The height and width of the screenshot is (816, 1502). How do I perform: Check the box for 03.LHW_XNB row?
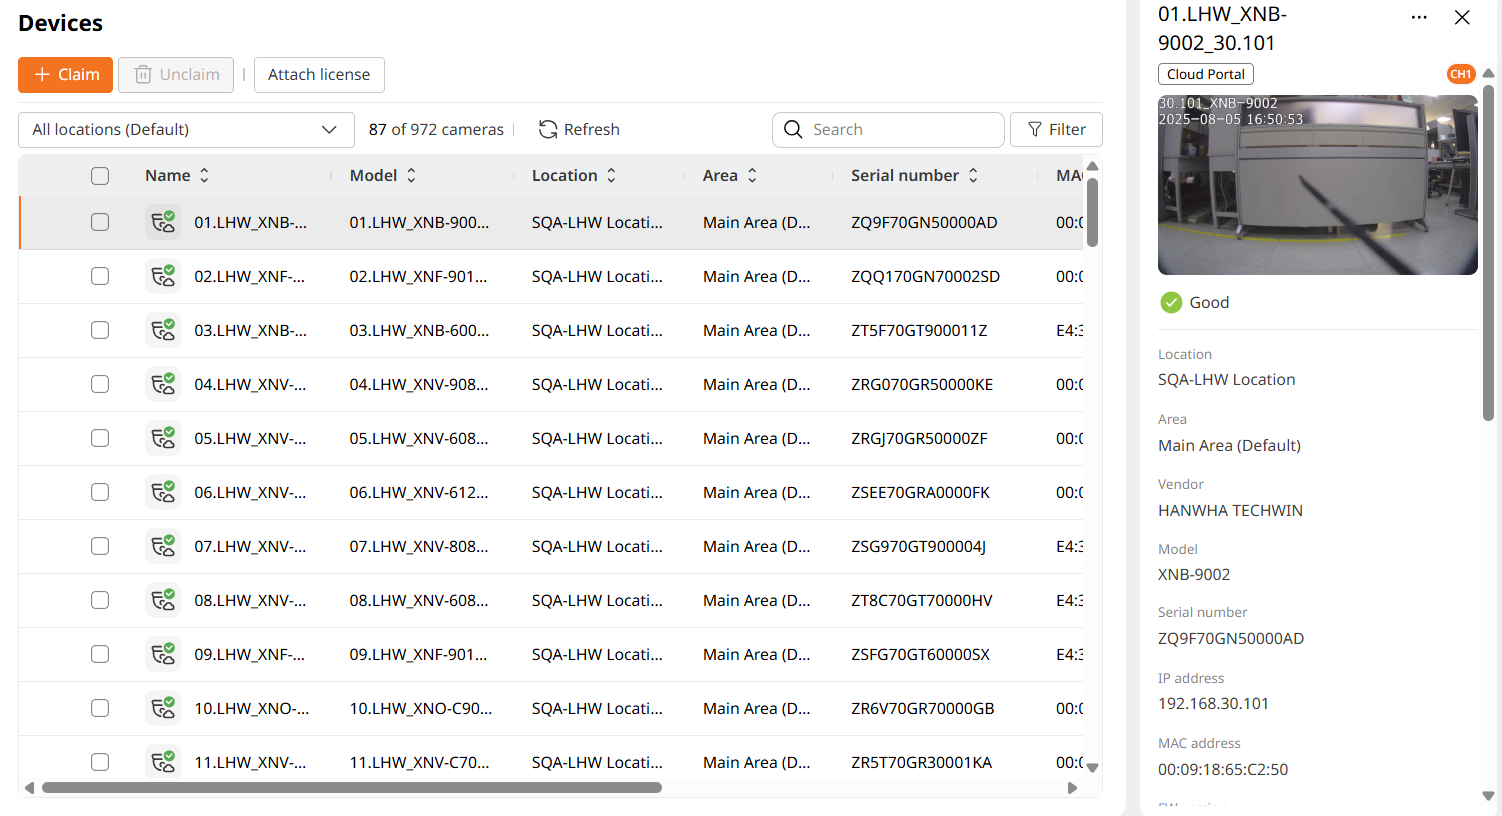click(100, 330)
